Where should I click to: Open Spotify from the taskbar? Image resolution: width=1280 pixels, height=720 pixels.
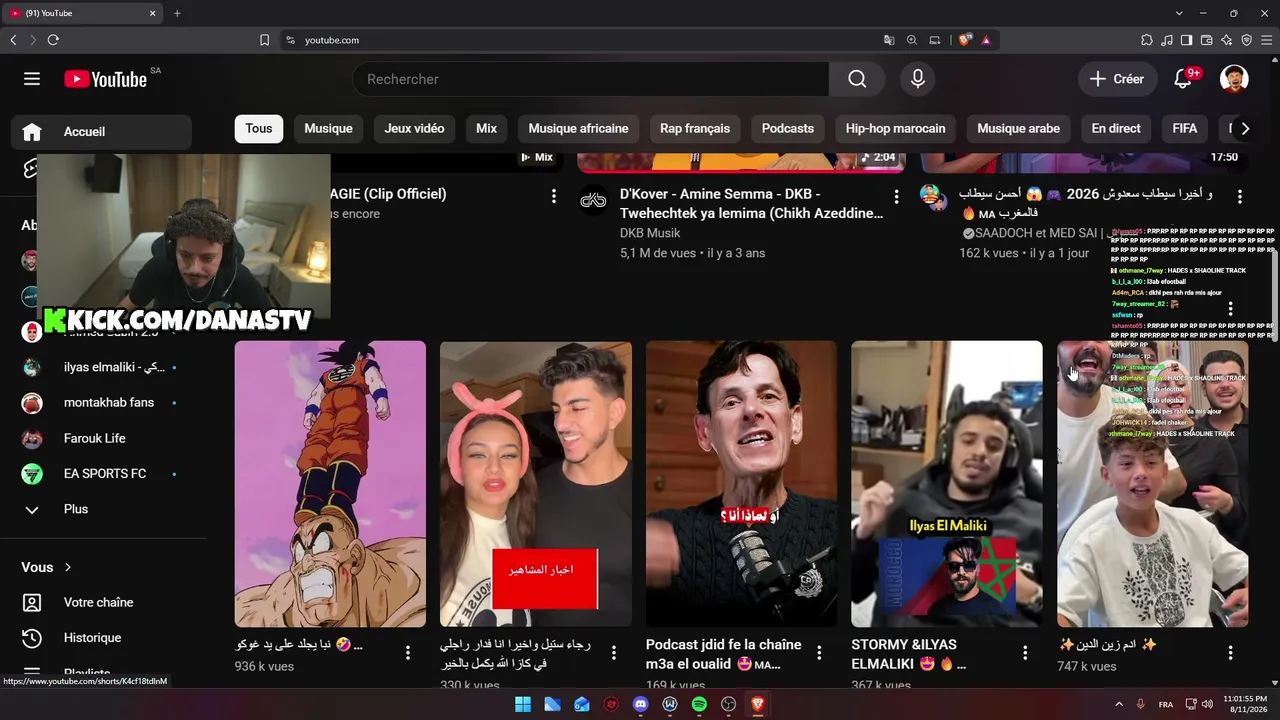699,704
